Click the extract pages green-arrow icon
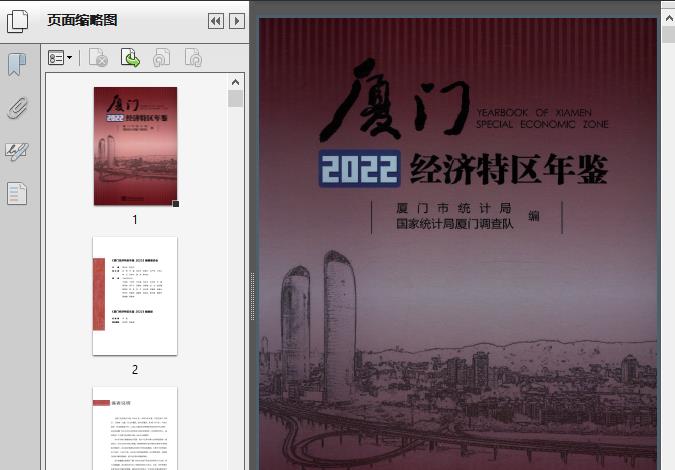Screen dimensions: 675x470 click(x=130, y=58)
